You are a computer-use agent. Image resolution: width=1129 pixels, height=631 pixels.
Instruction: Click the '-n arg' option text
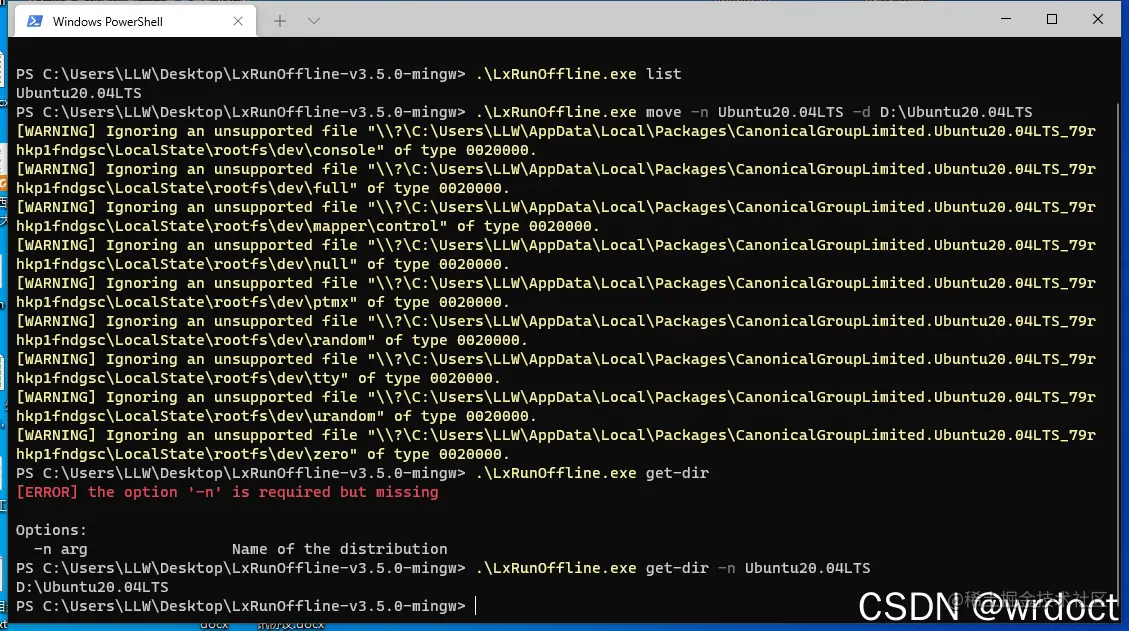coord(60,549)
